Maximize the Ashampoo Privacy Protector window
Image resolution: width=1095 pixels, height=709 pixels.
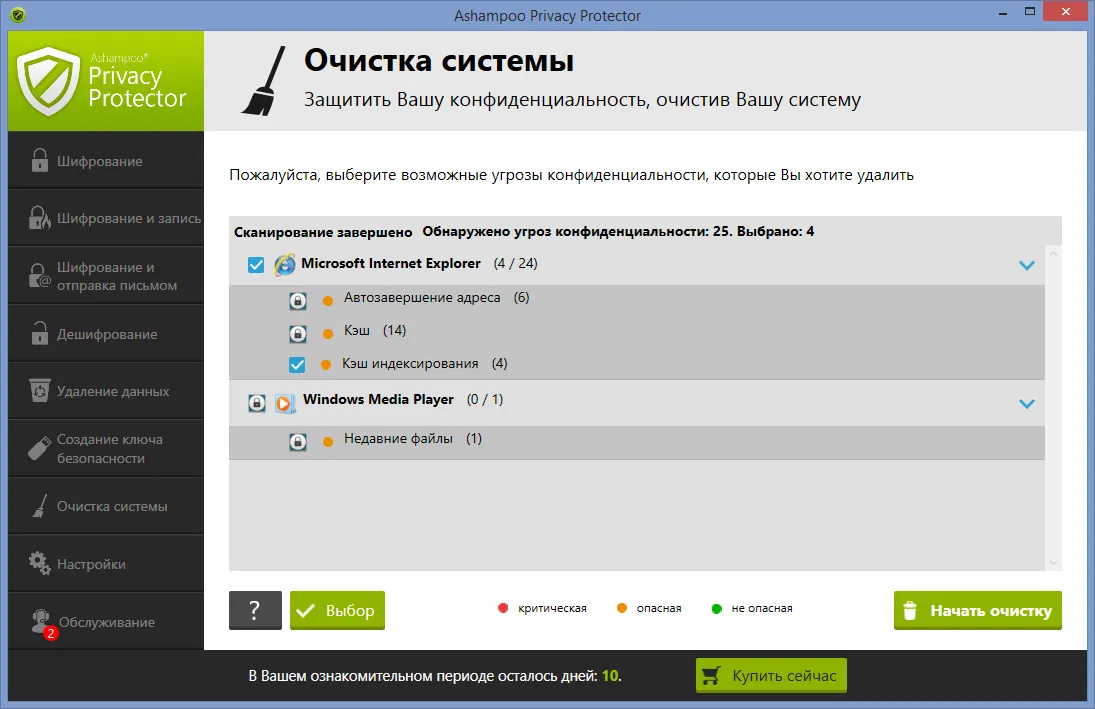click(1030, 12)
